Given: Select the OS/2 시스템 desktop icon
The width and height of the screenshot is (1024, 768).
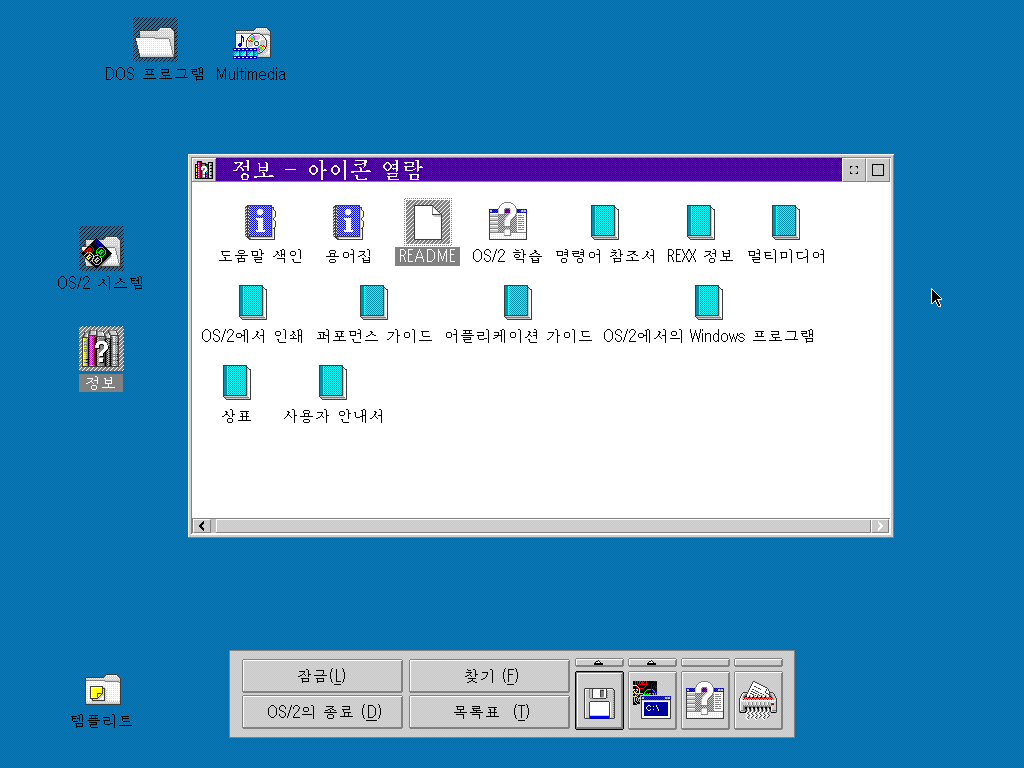Looking at the screenshot, I should [101, 249].
